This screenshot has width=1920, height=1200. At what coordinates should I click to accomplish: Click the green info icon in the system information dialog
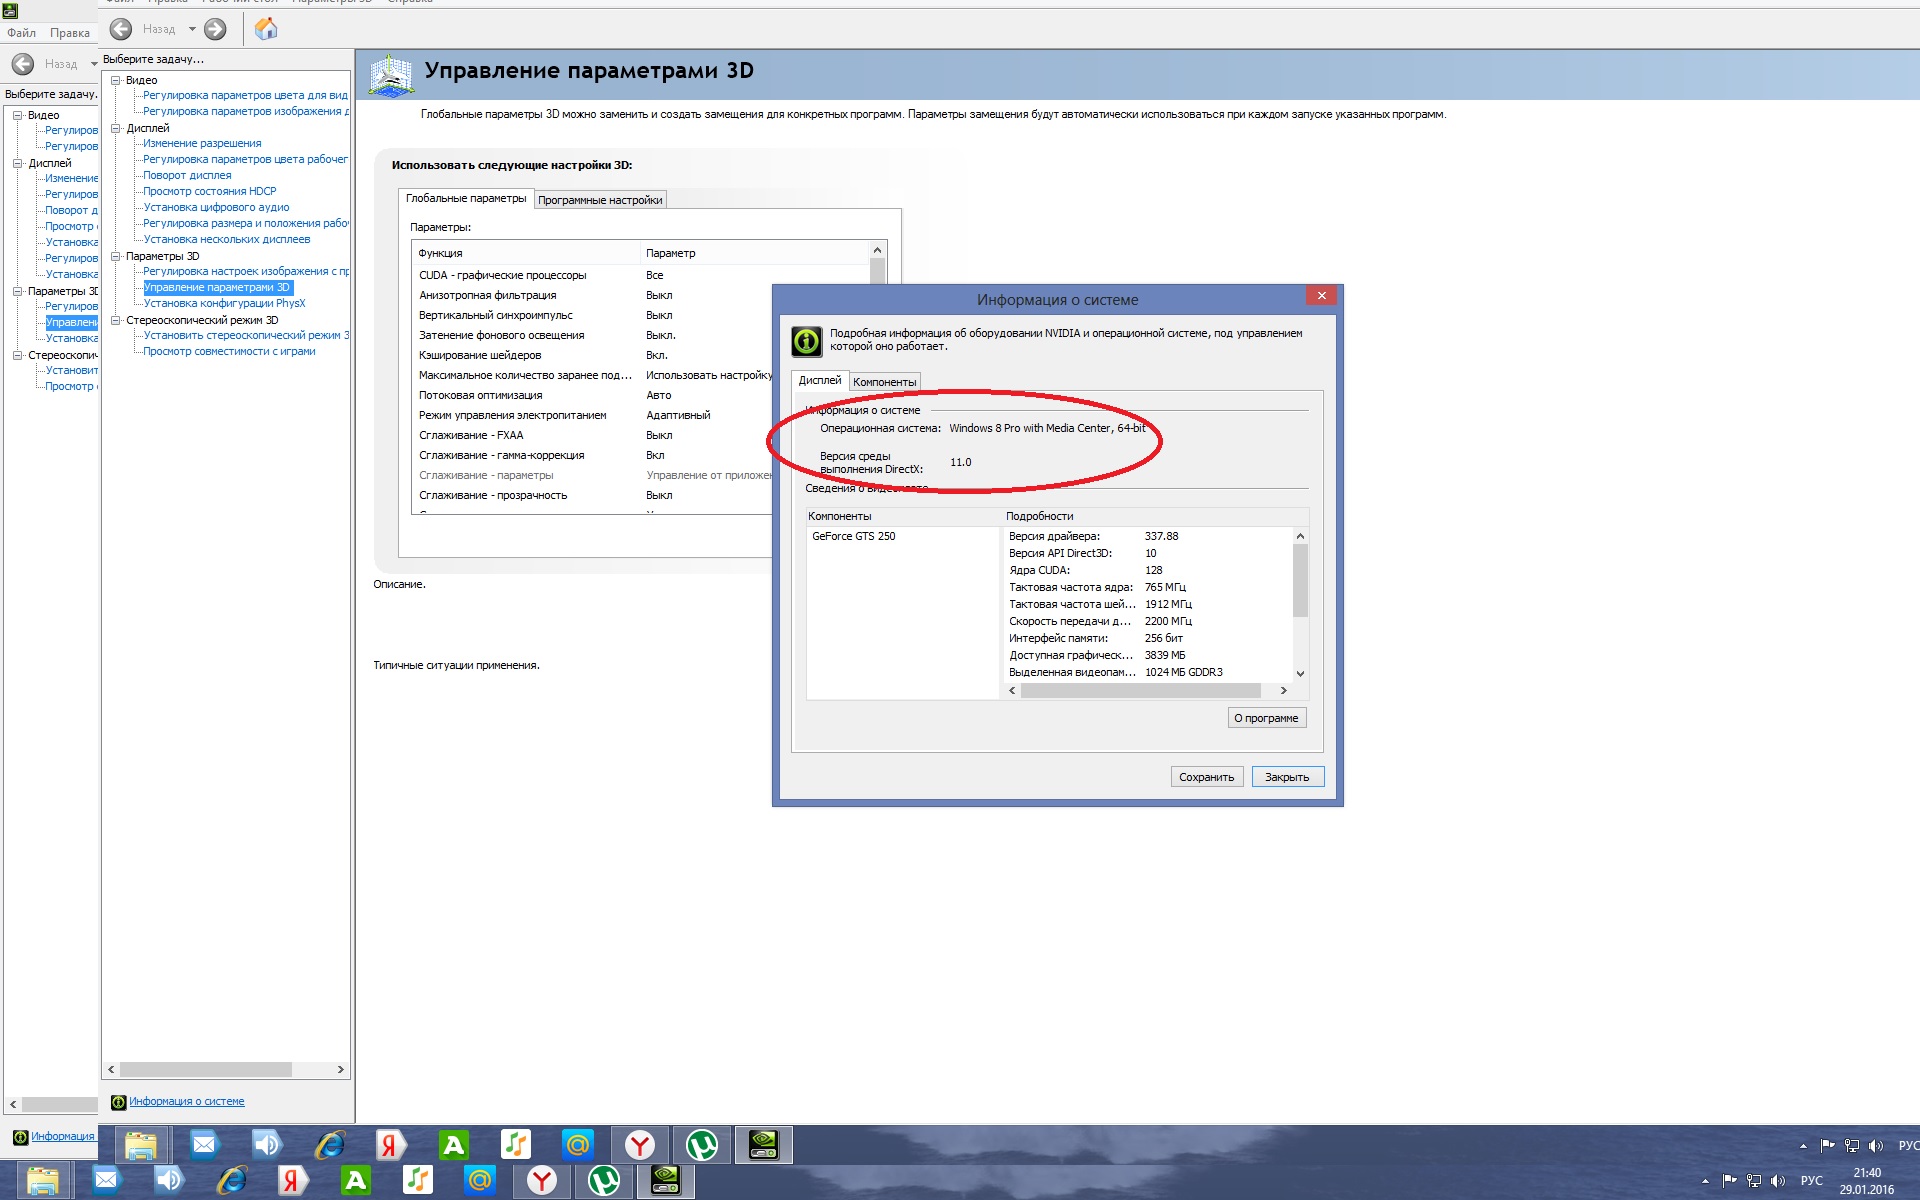click(x=807, y=341)
